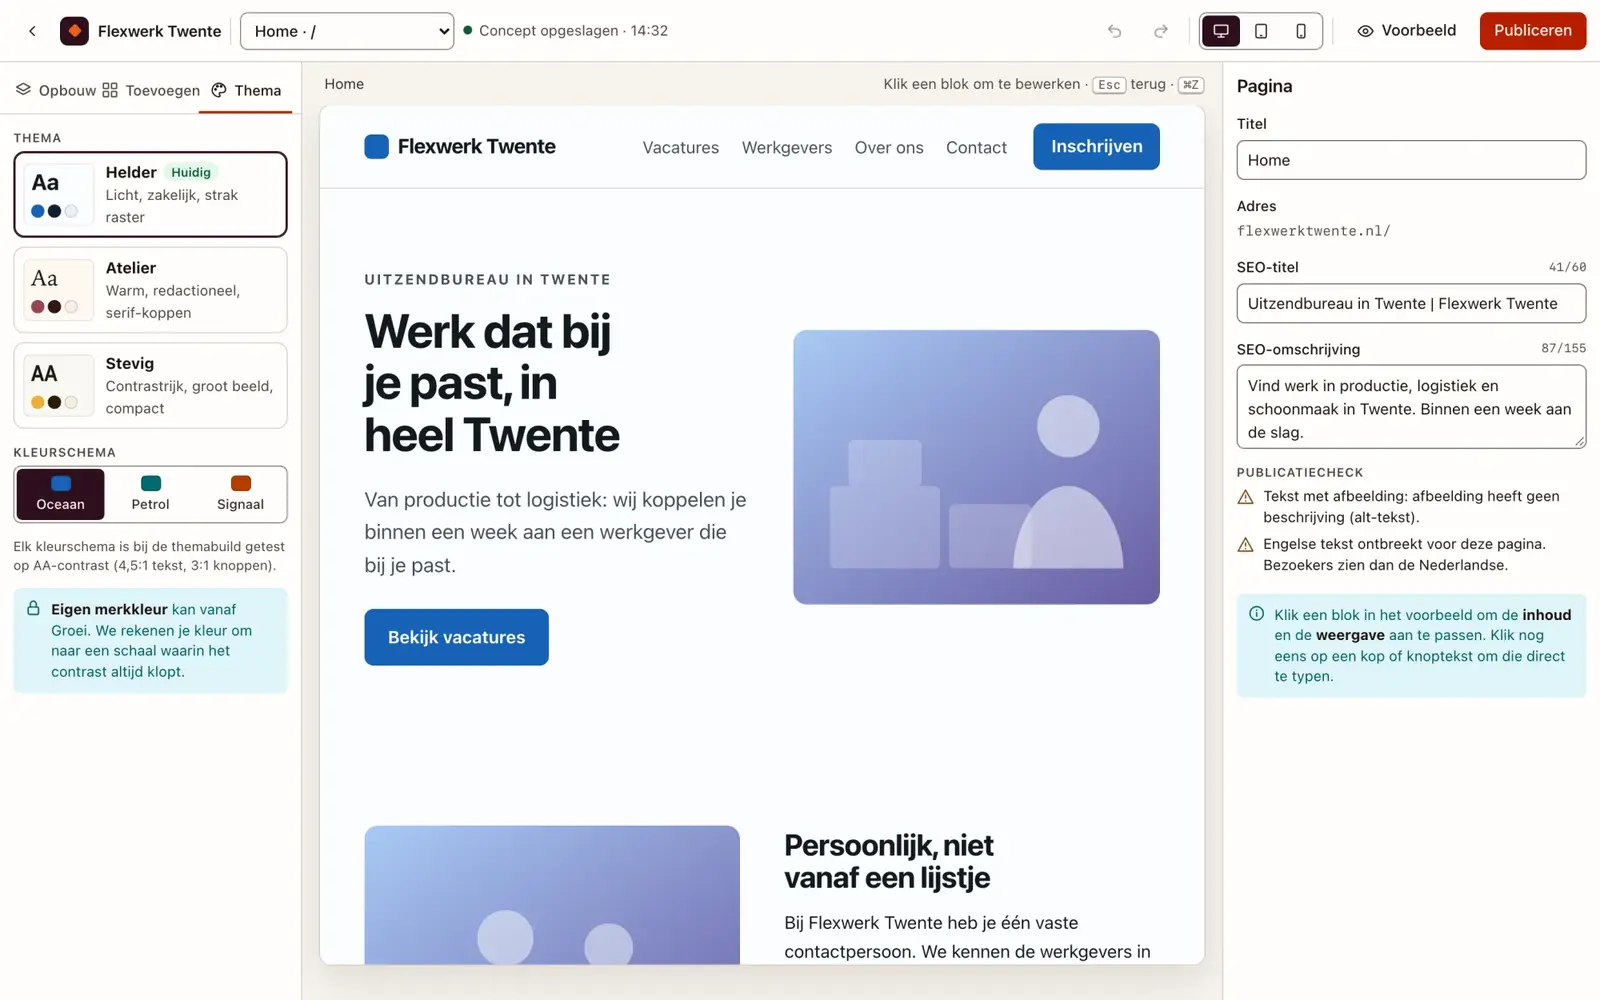Click the lock icon beside Eigen merkkleur
Screen dimensions: 1600x1000
[x=33, y=608]
